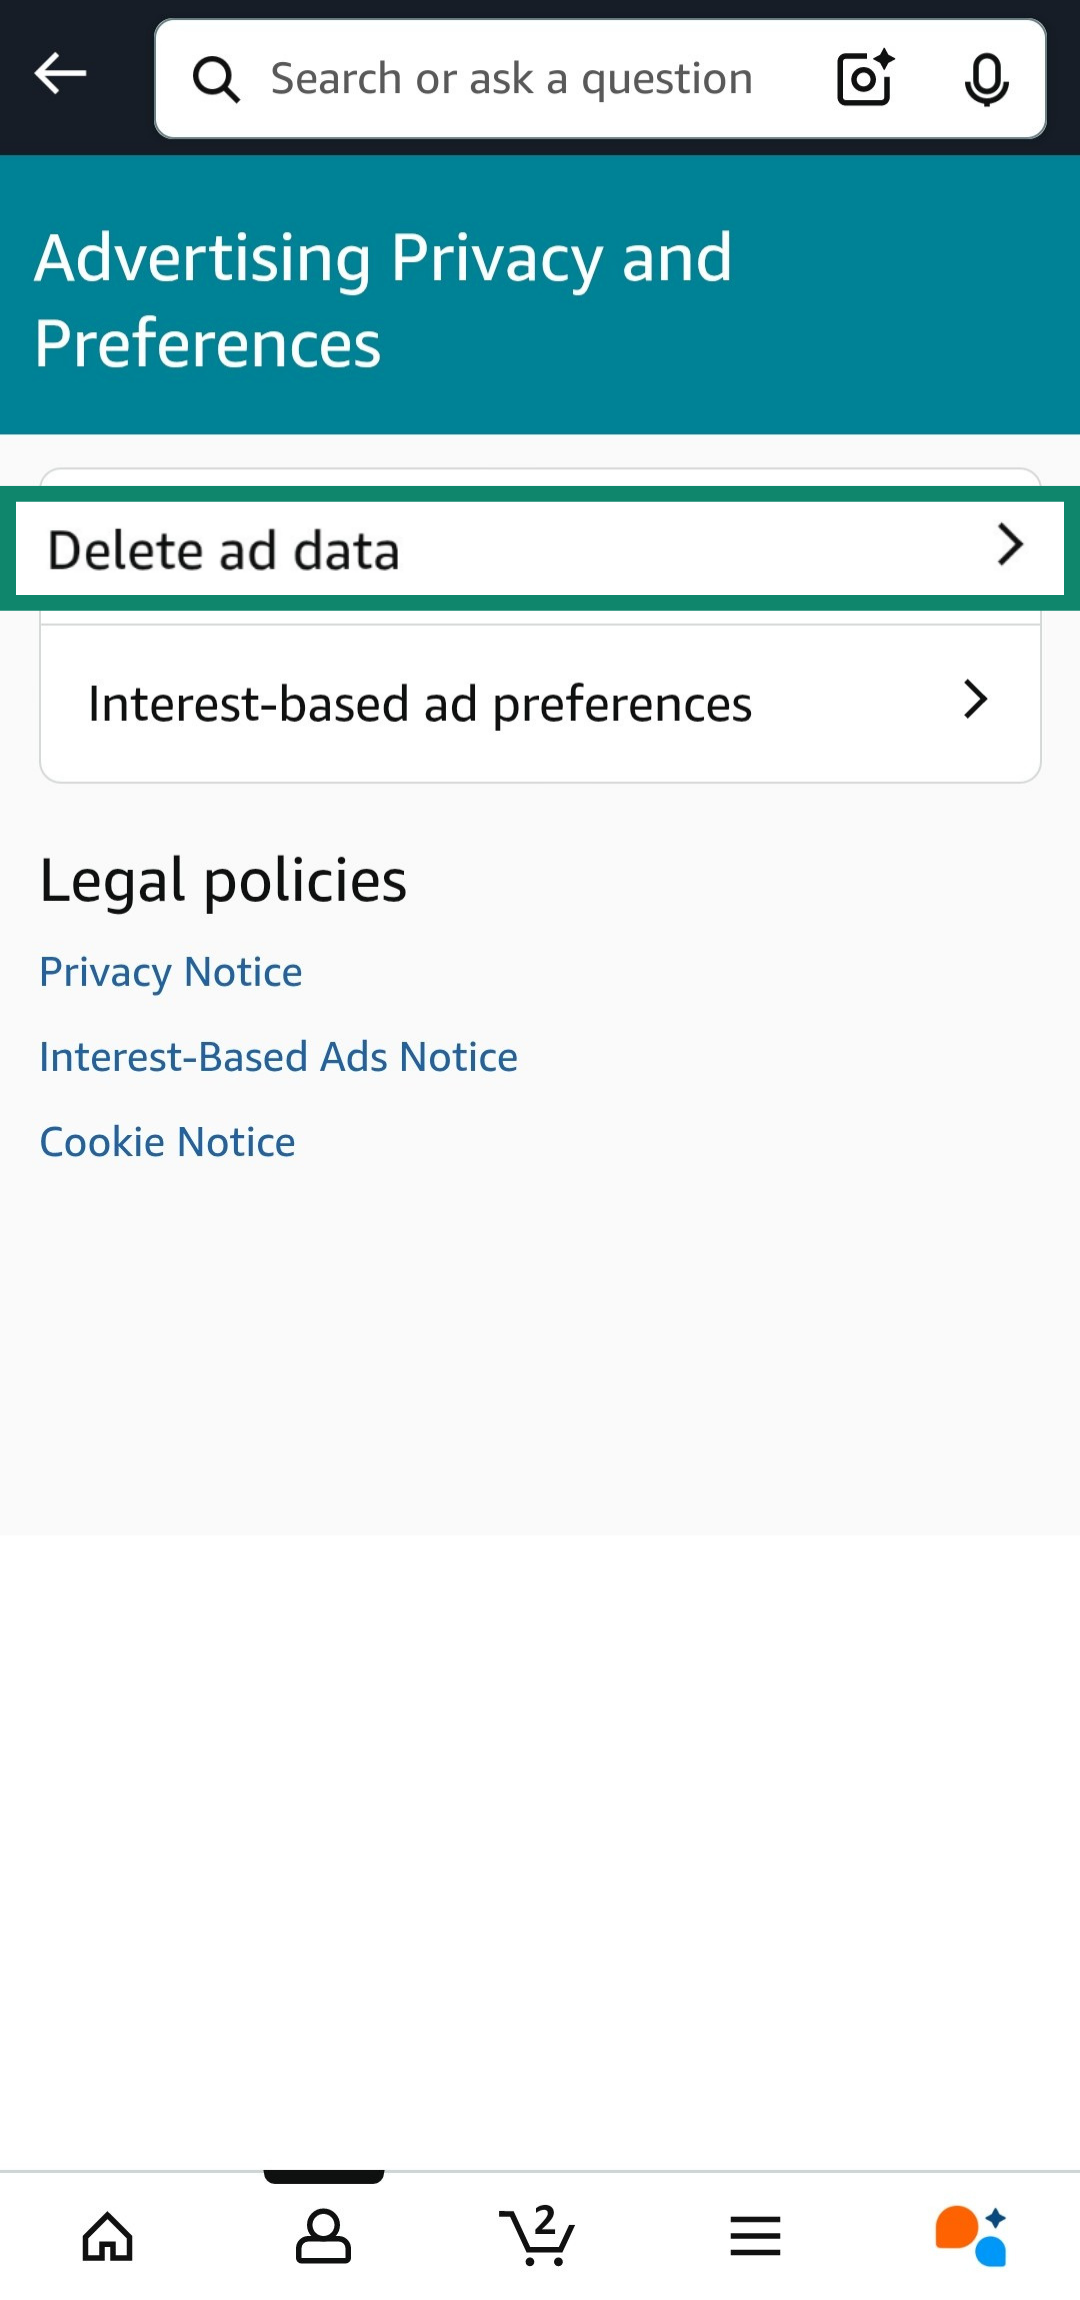Open the Interest-Based Ads Notice

click(x=278, y=1056)
